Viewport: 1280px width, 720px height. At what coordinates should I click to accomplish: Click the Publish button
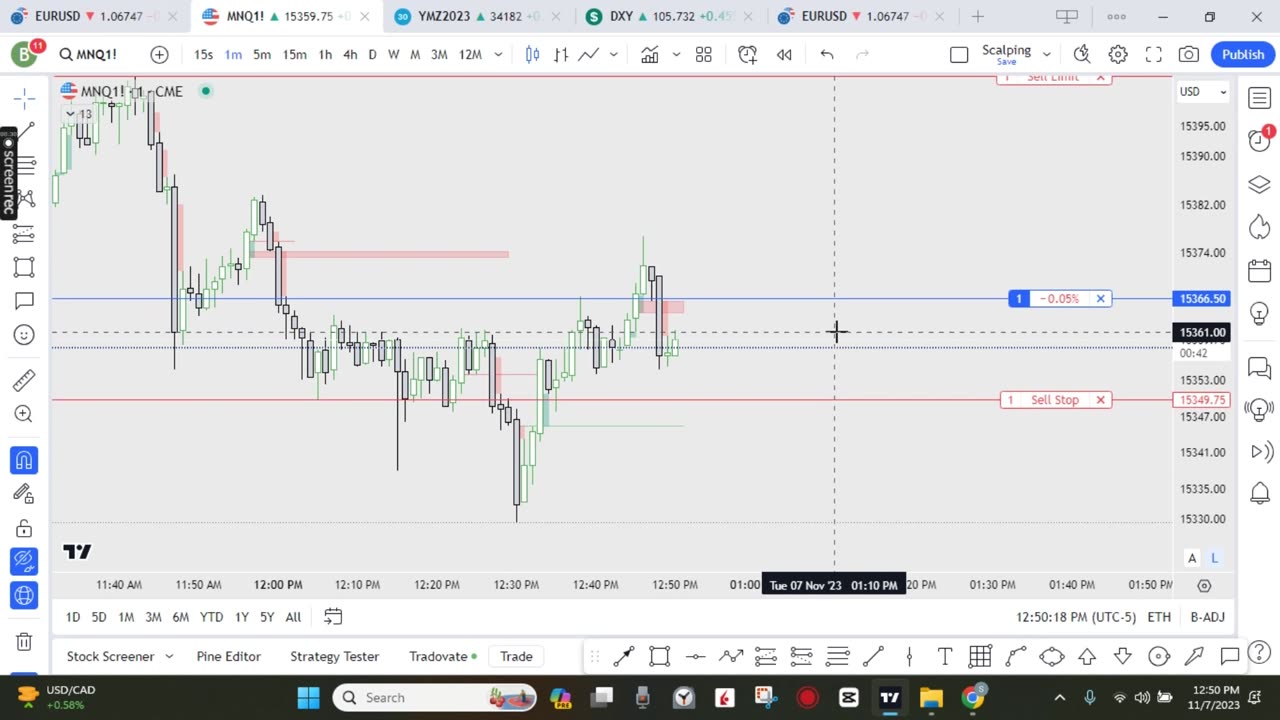1243,55
